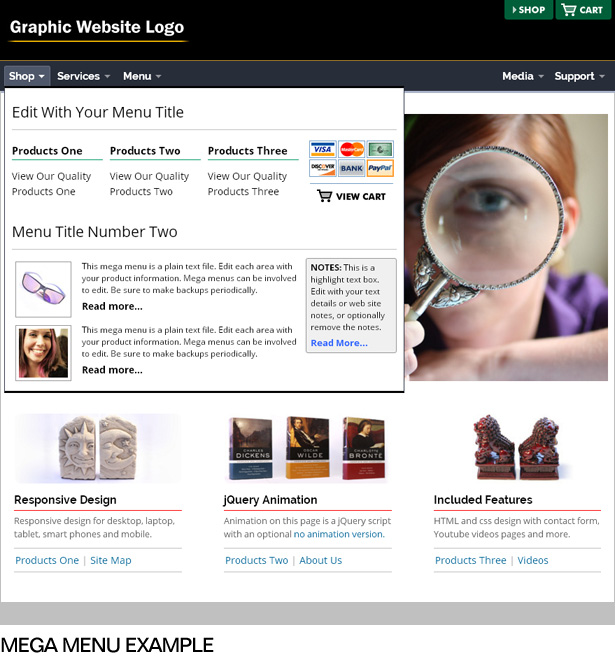Click the PayPal payment icon
Image resolution: width=615 pixels, height=659 pixels.
380,168
